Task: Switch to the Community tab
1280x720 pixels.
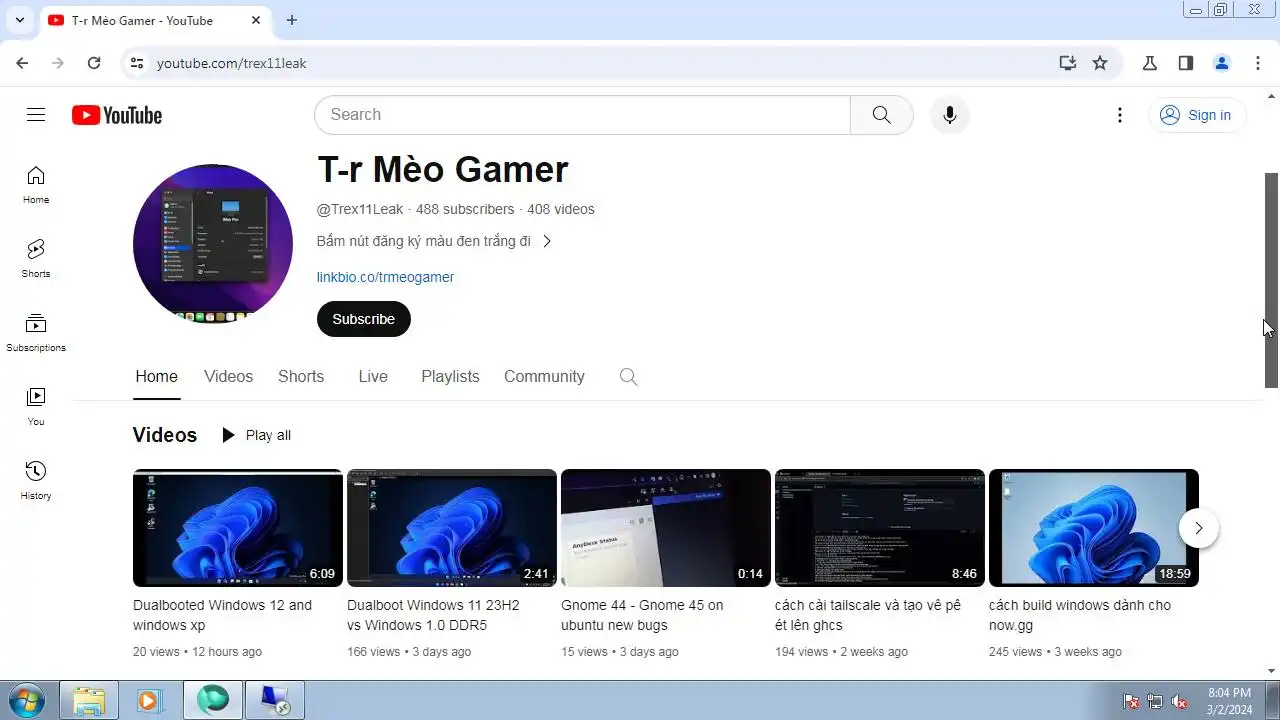Action: (544, 377)
